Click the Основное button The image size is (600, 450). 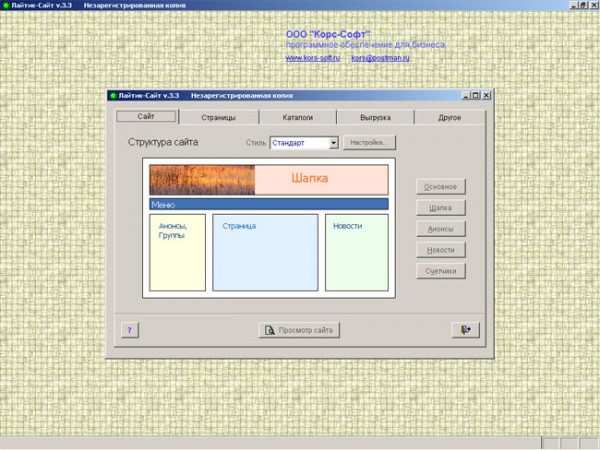(x=440, y=187)
